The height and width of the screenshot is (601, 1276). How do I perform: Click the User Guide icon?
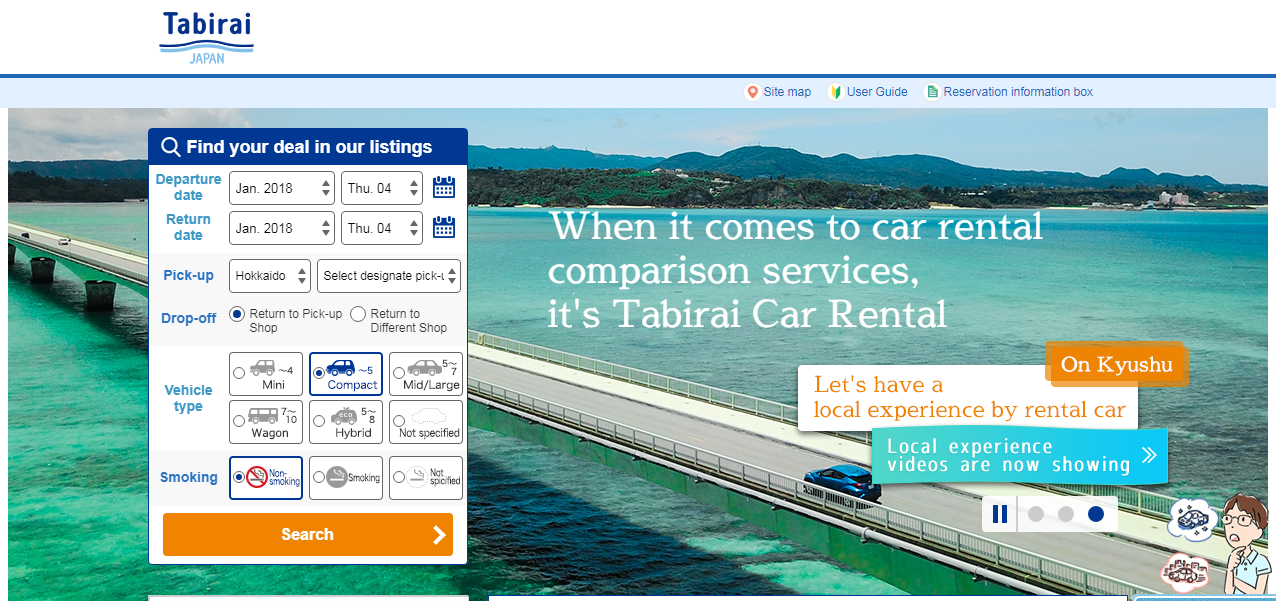tap(836, 91)
